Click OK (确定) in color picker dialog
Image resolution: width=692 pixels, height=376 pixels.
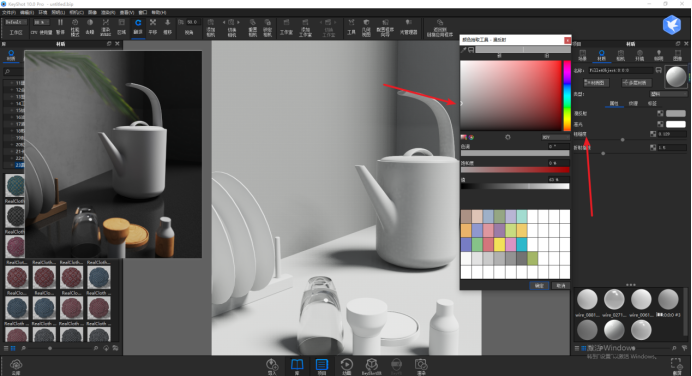coord(539,286)
